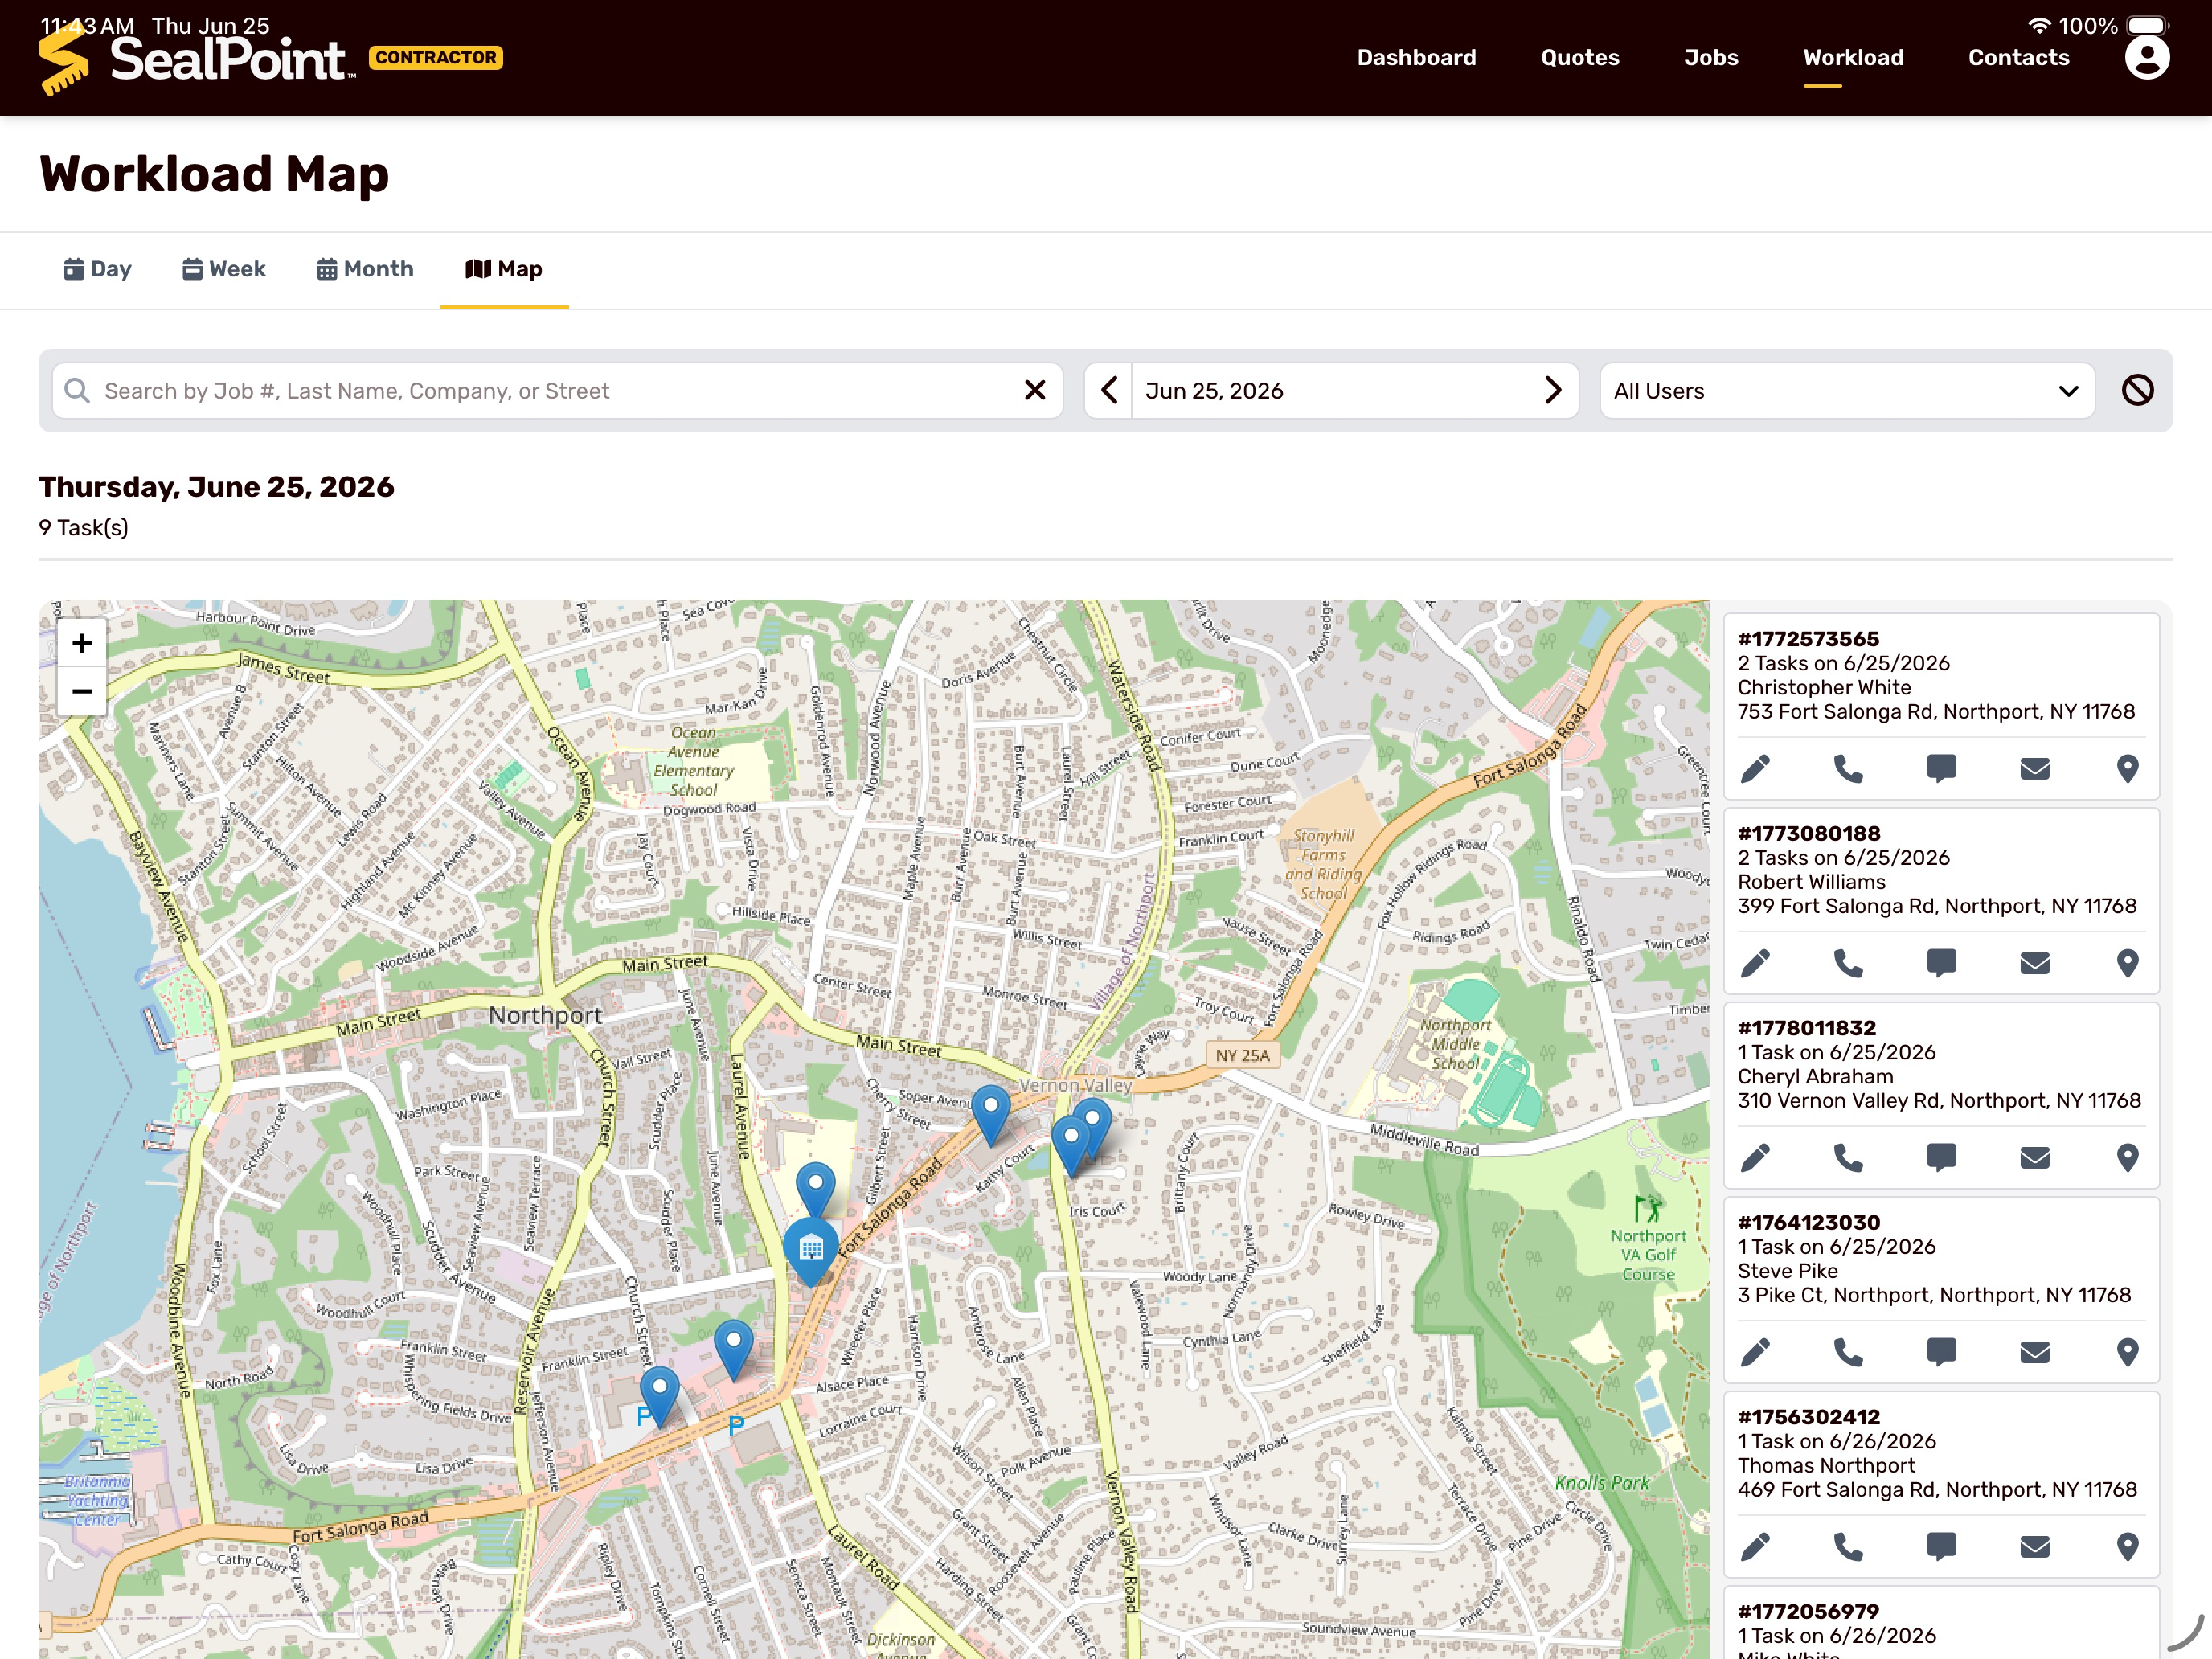Call Thomas Northport using phone icon
The height and width of the screenshot is (1659, 2212).
point(1848,1546)
